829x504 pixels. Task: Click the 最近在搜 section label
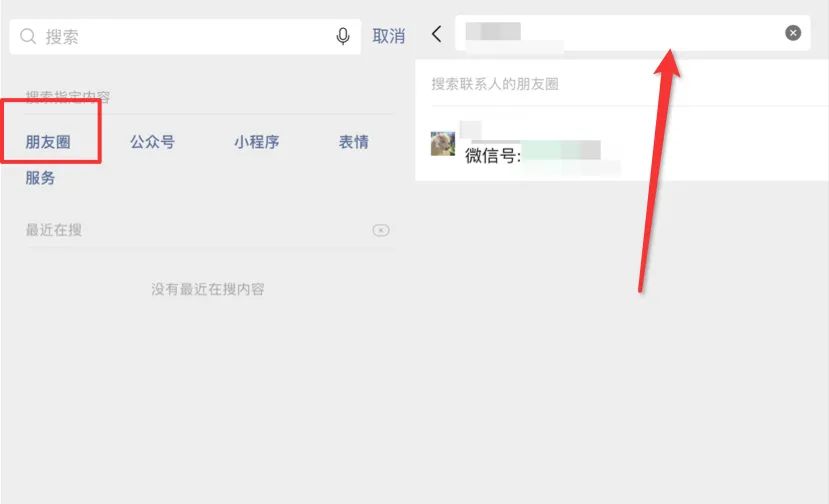coord(53,230)
